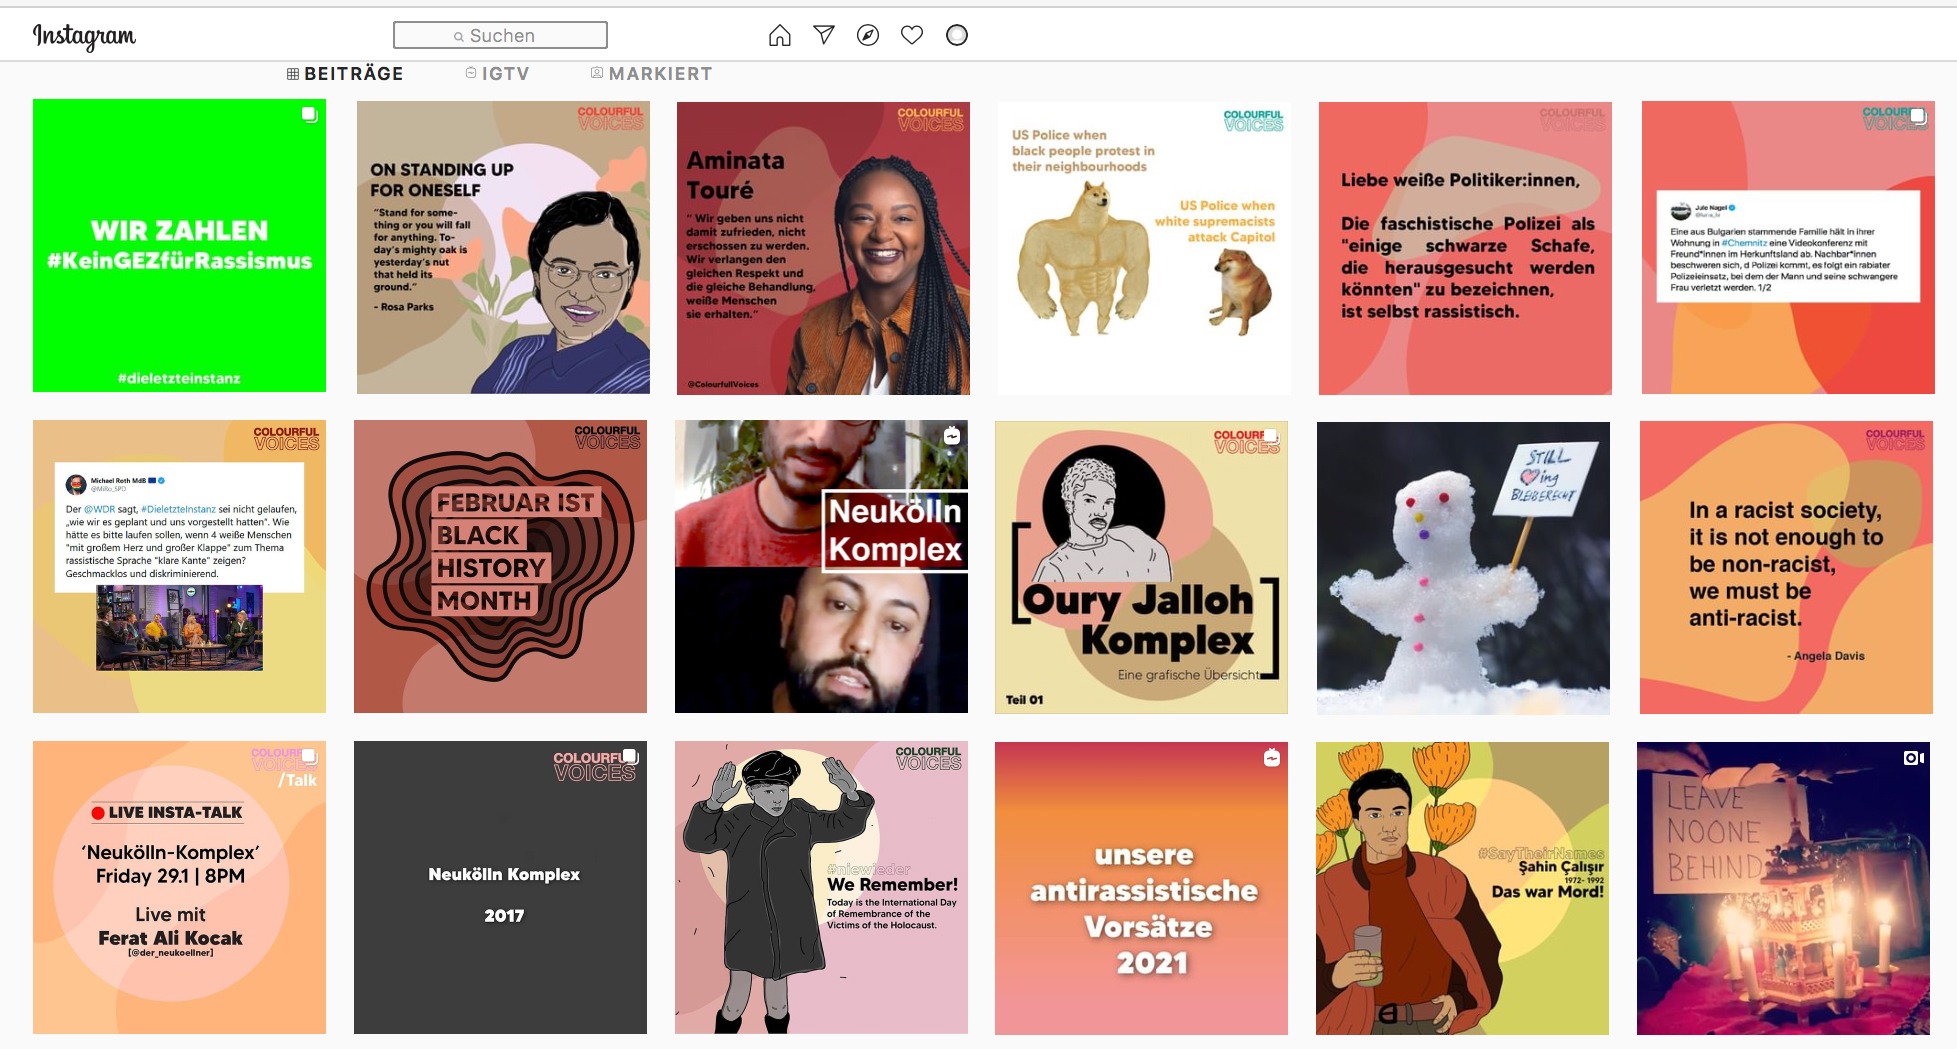
Task: Click carousel icon on Live Insta-Talk post
Action: tap(309, 757)
